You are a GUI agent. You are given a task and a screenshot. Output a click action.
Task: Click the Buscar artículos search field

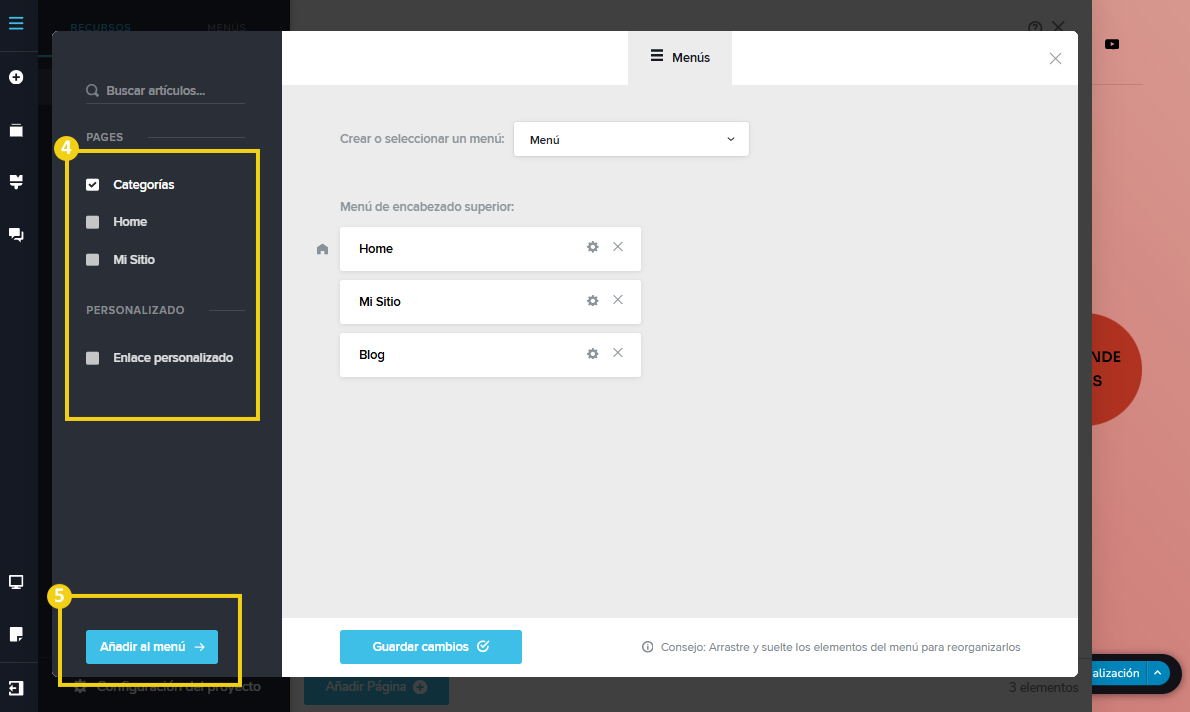click(x=170, y=91)
